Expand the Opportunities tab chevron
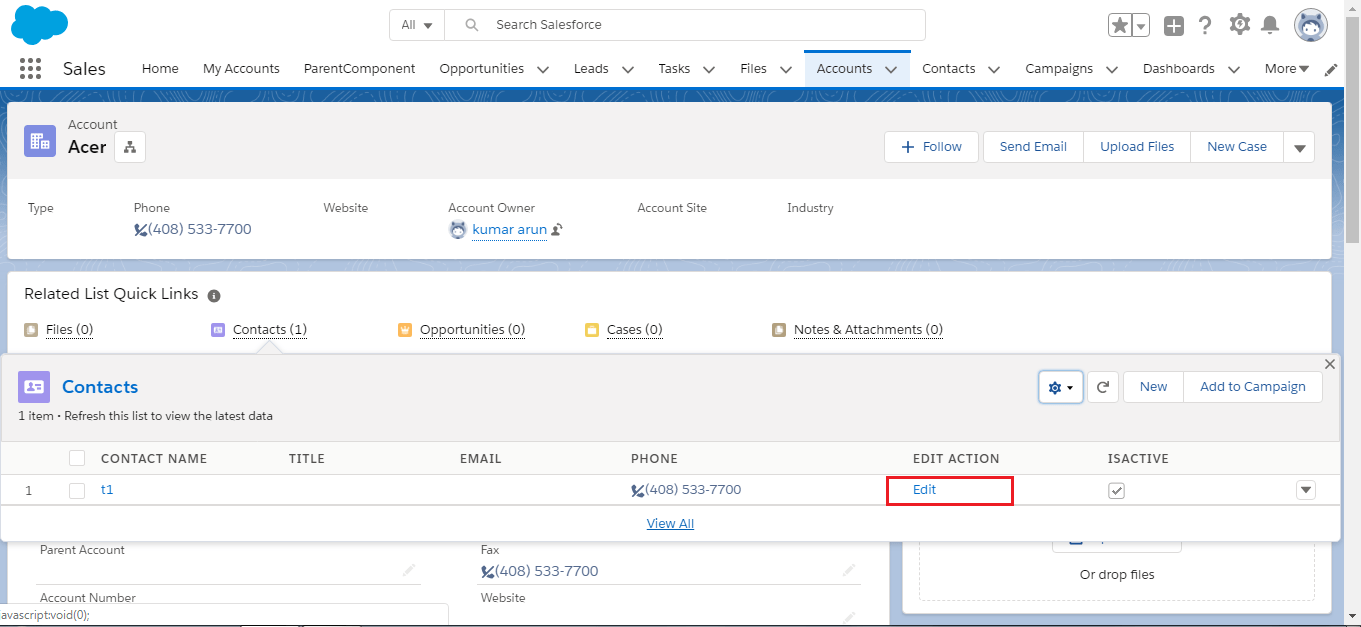This screenshot has height=627, width=1361. (543, 69)
